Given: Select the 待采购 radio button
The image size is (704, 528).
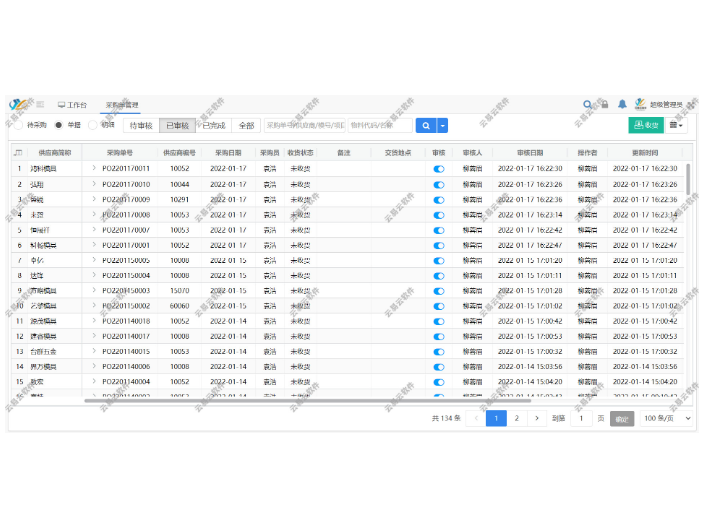Looking at the screenshot, I should pos(18,125).
